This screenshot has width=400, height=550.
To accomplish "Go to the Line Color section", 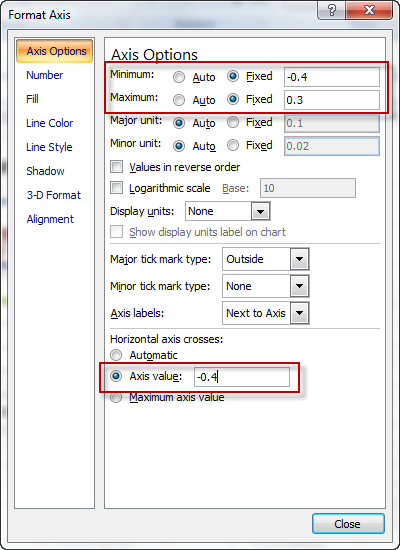I will click(x=49, y=123).
